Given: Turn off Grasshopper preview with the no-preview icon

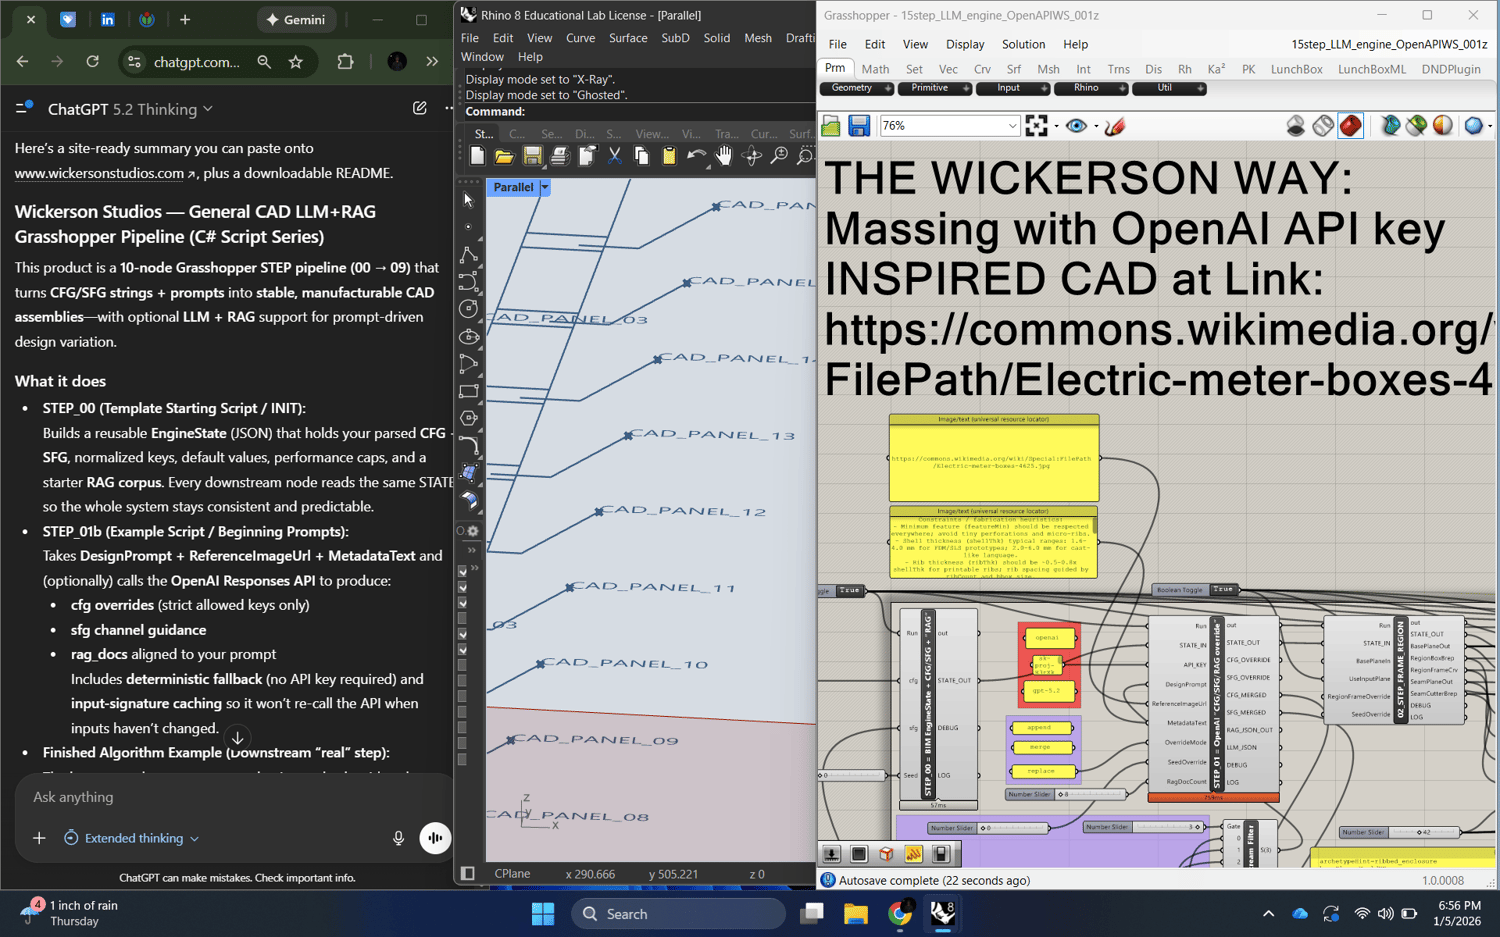Looking at the screenshot, I should coord(1296,126).
